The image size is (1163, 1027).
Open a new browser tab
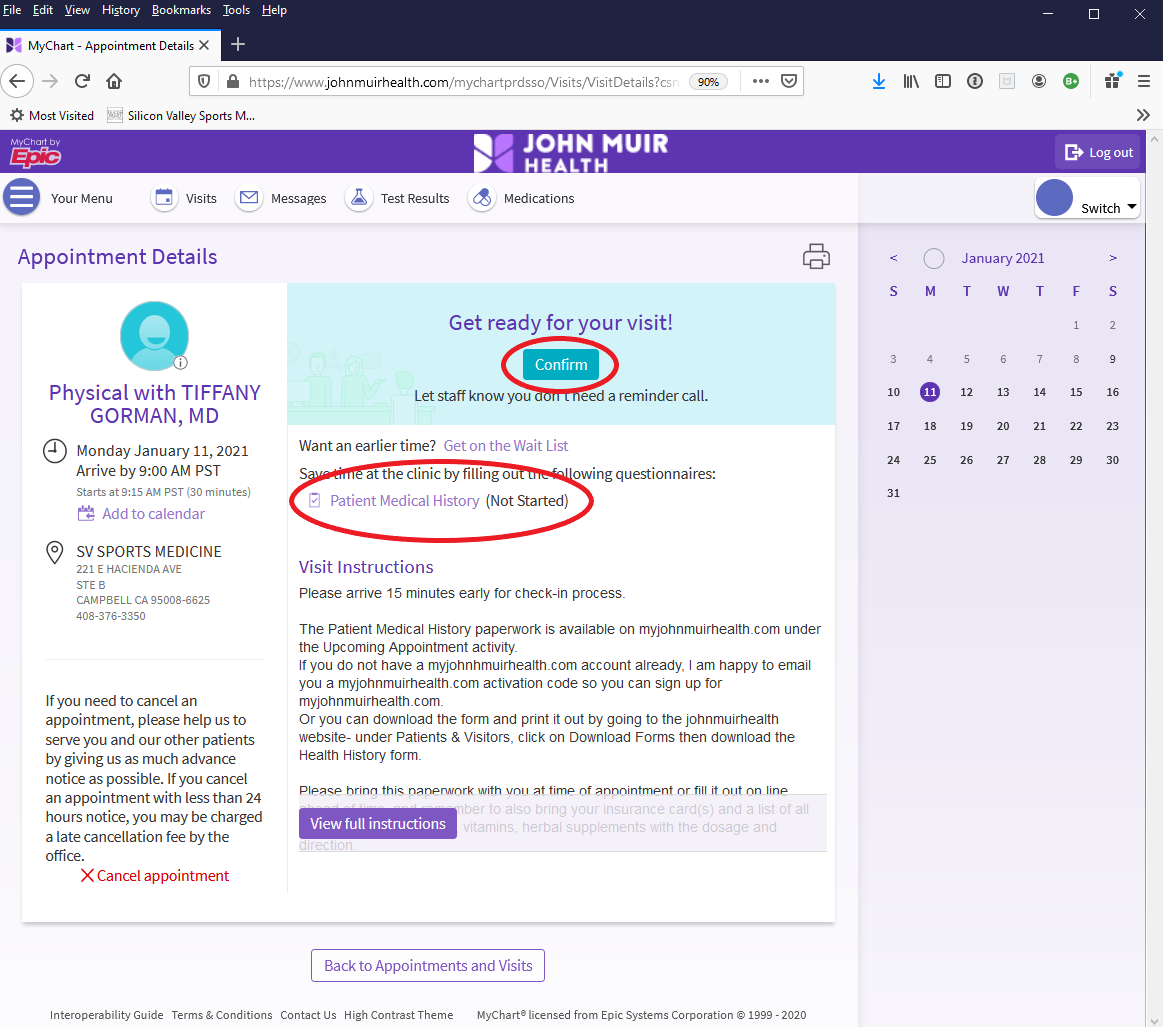coord(238,44)
